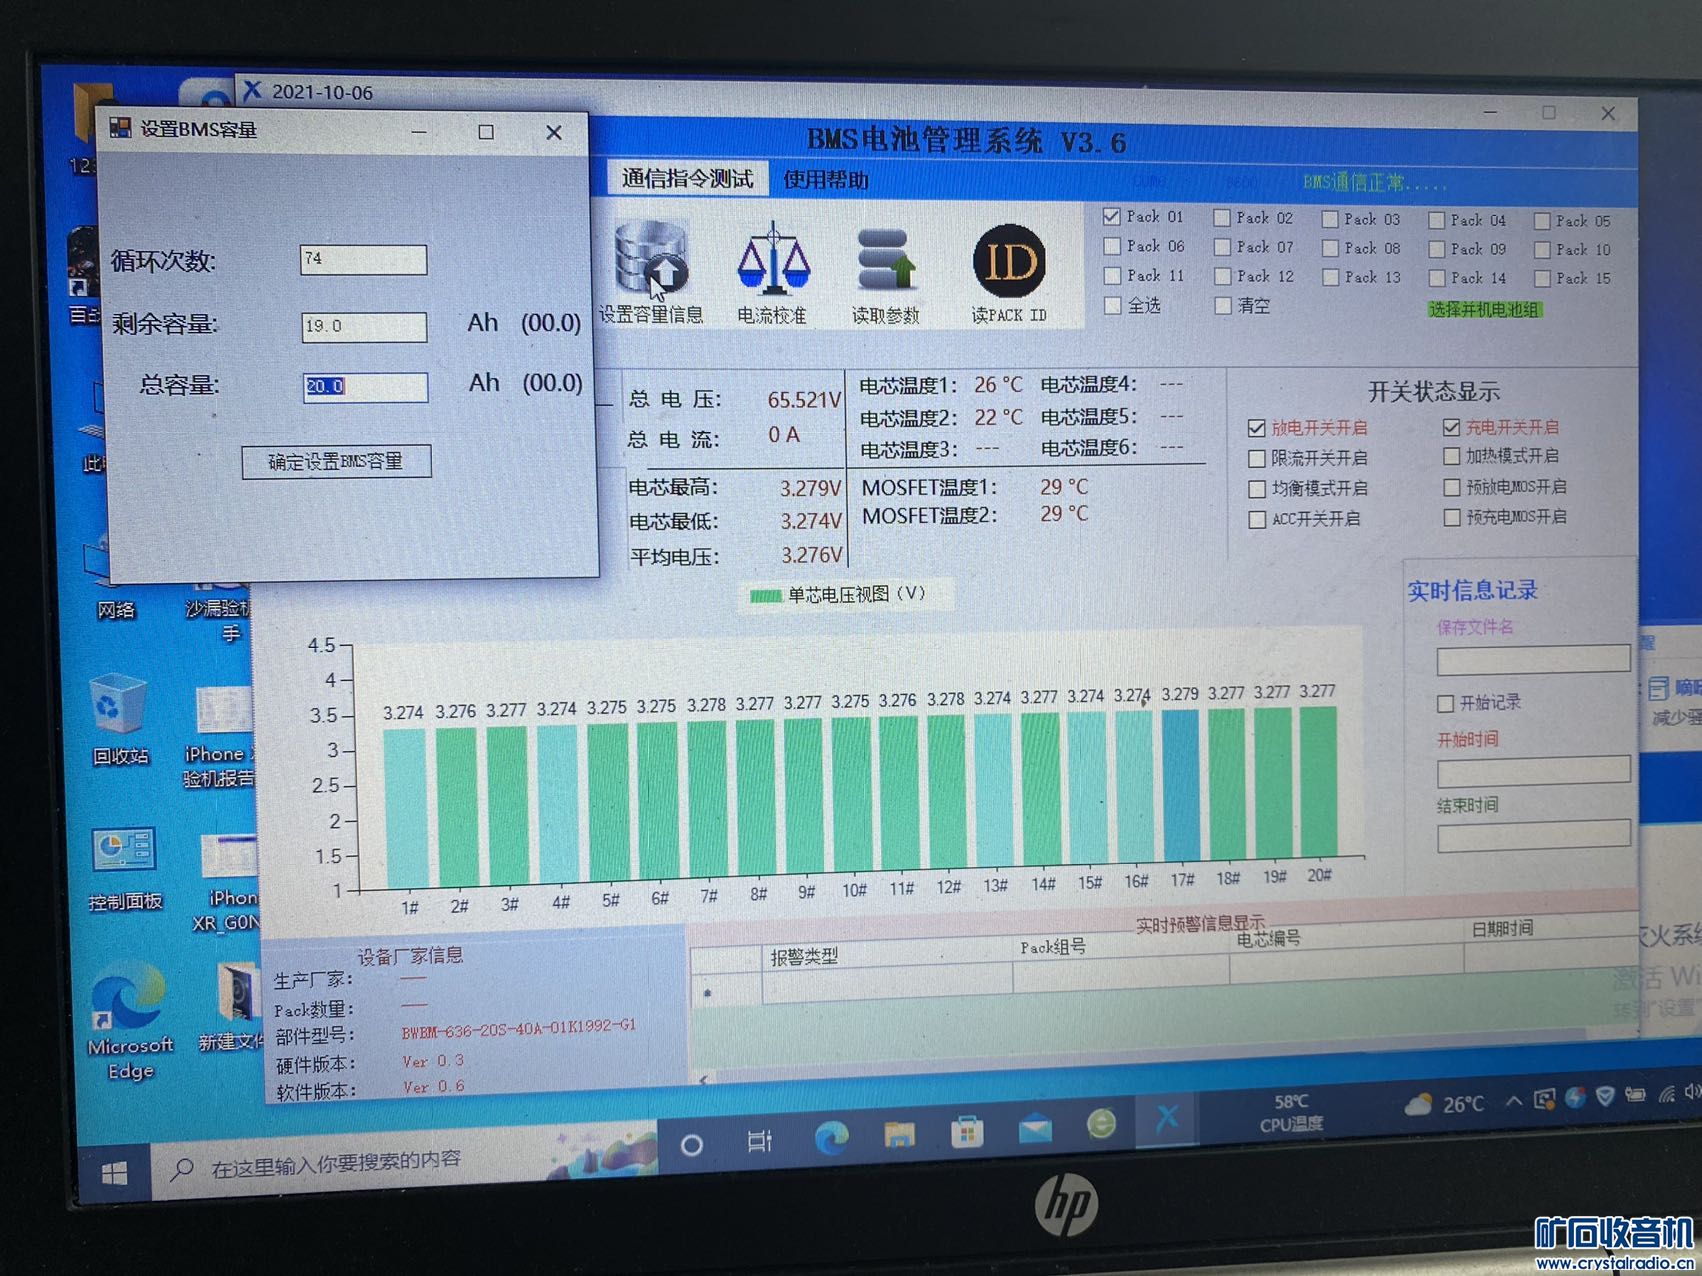
Task: Open Cortana circle icon in taskbar
Action: 691,1144
